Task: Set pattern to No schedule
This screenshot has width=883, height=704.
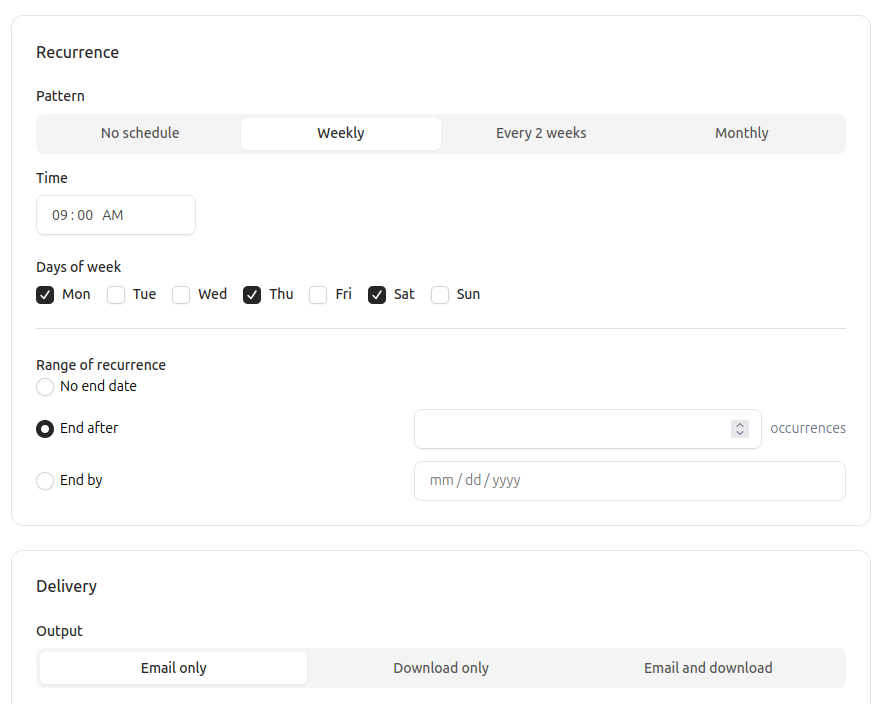Action: pos(140,133)
